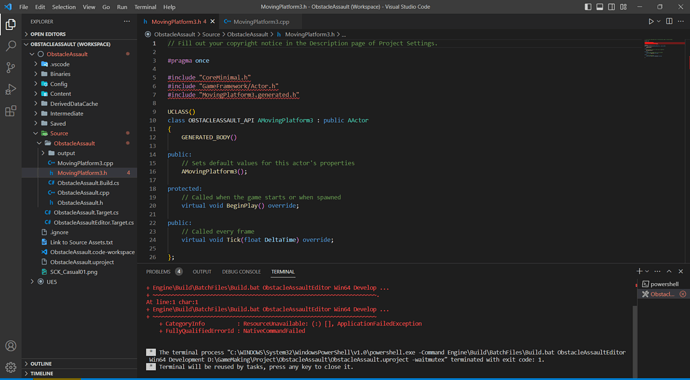This screenshot has height=380, width=690.
Task: Open the View menu
Action: (x=89, y=7)
